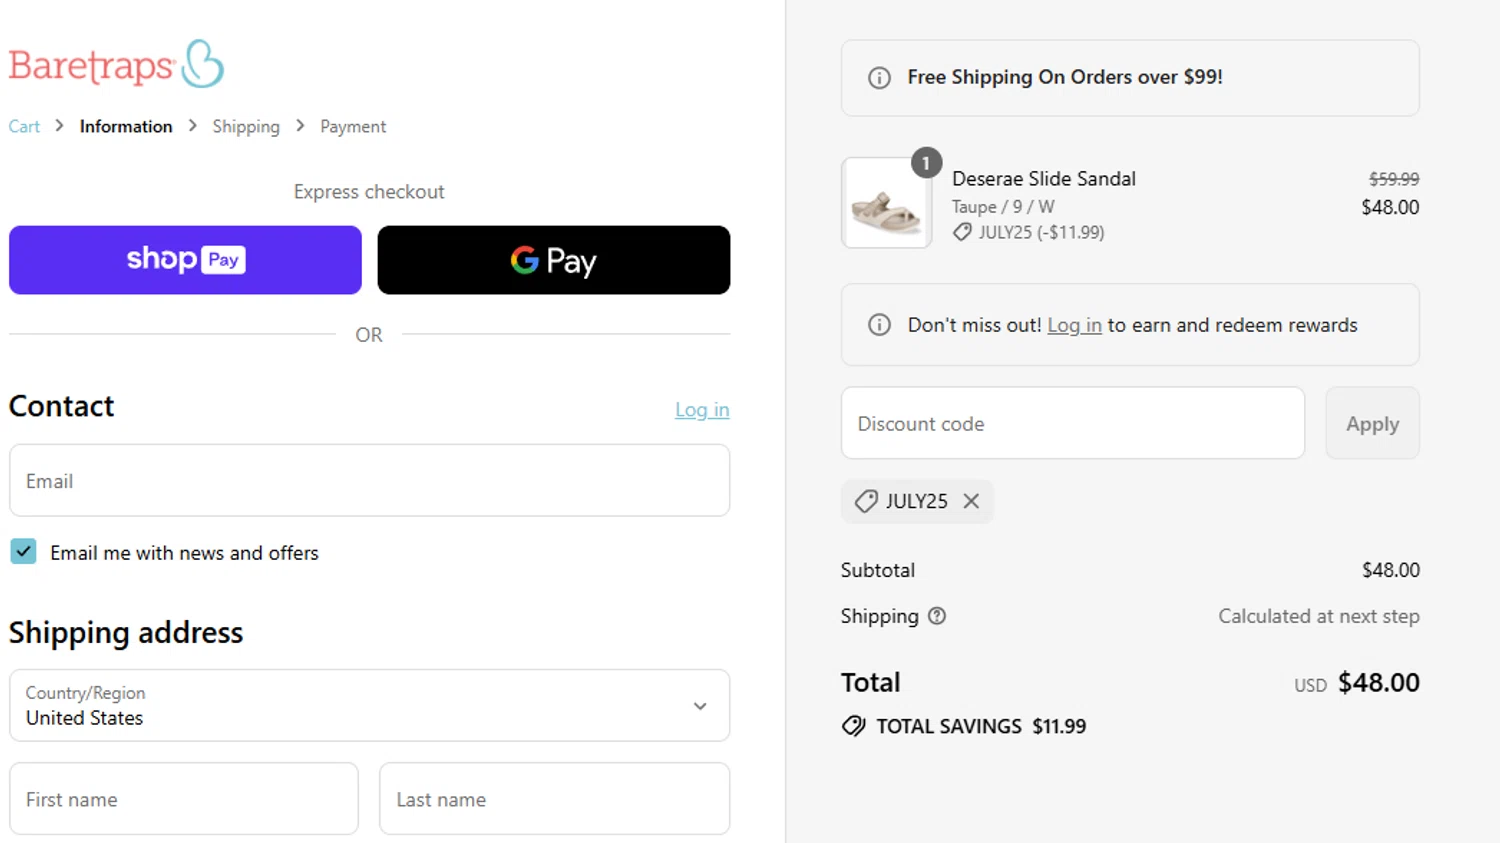Click the info icon beside Free Shipping notice

click(879, 78)
